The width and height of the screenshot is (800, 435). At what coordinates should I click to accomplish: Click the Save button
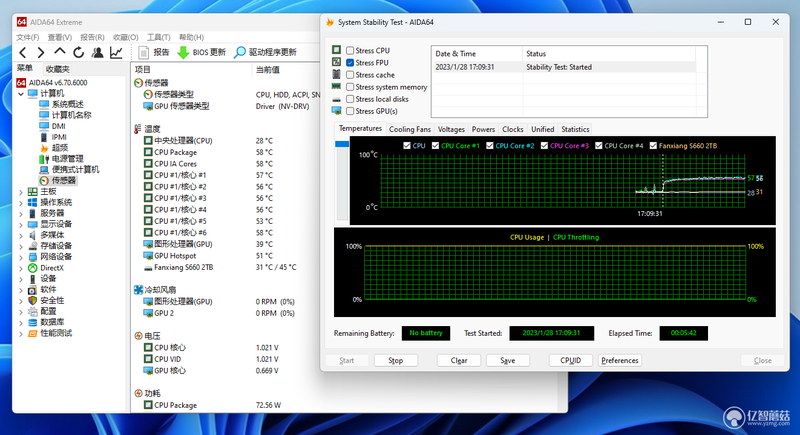[508, 361]
